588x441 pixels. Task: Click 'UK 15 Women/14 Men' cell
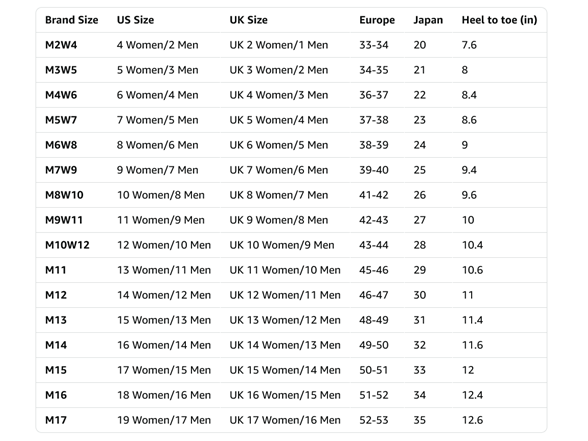tap(285, 370)
